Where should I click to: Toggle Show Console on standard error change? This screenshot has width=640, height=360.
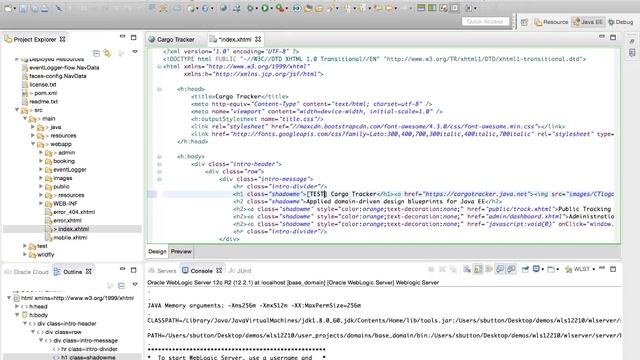tap(511, 269)
